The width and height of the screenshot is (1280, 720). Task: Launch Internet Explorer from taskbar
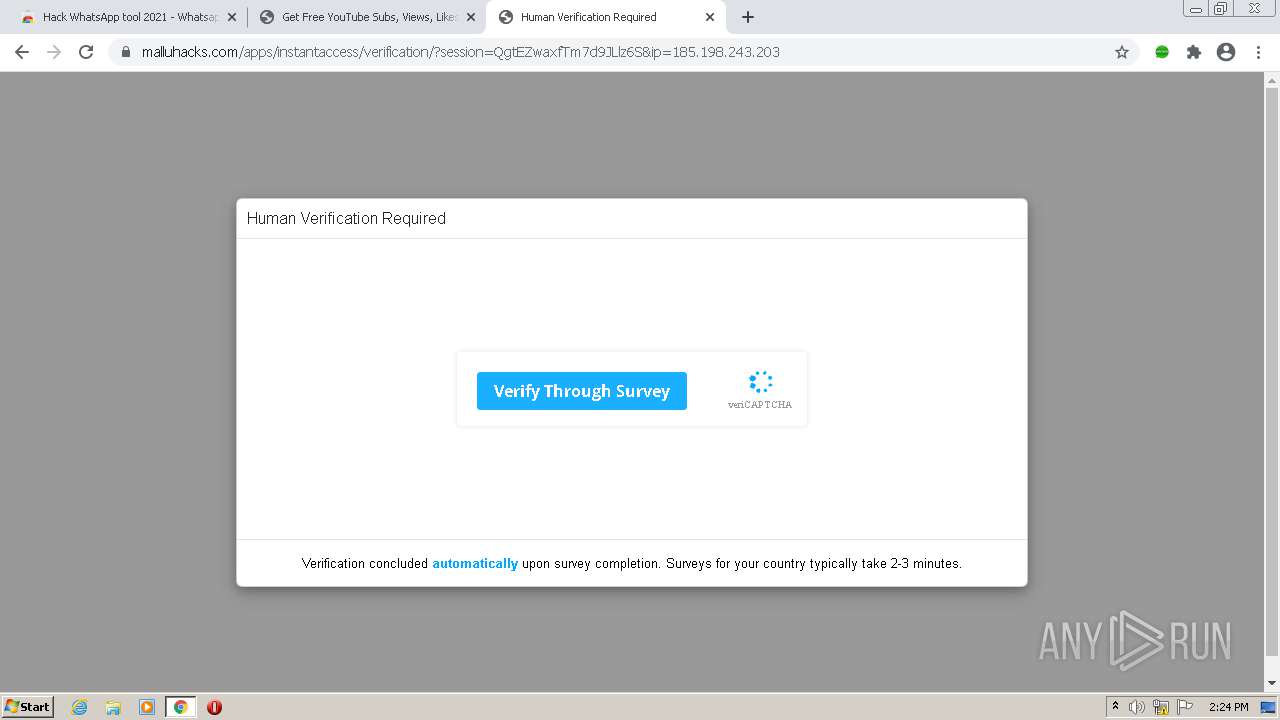tap(80, 707)
